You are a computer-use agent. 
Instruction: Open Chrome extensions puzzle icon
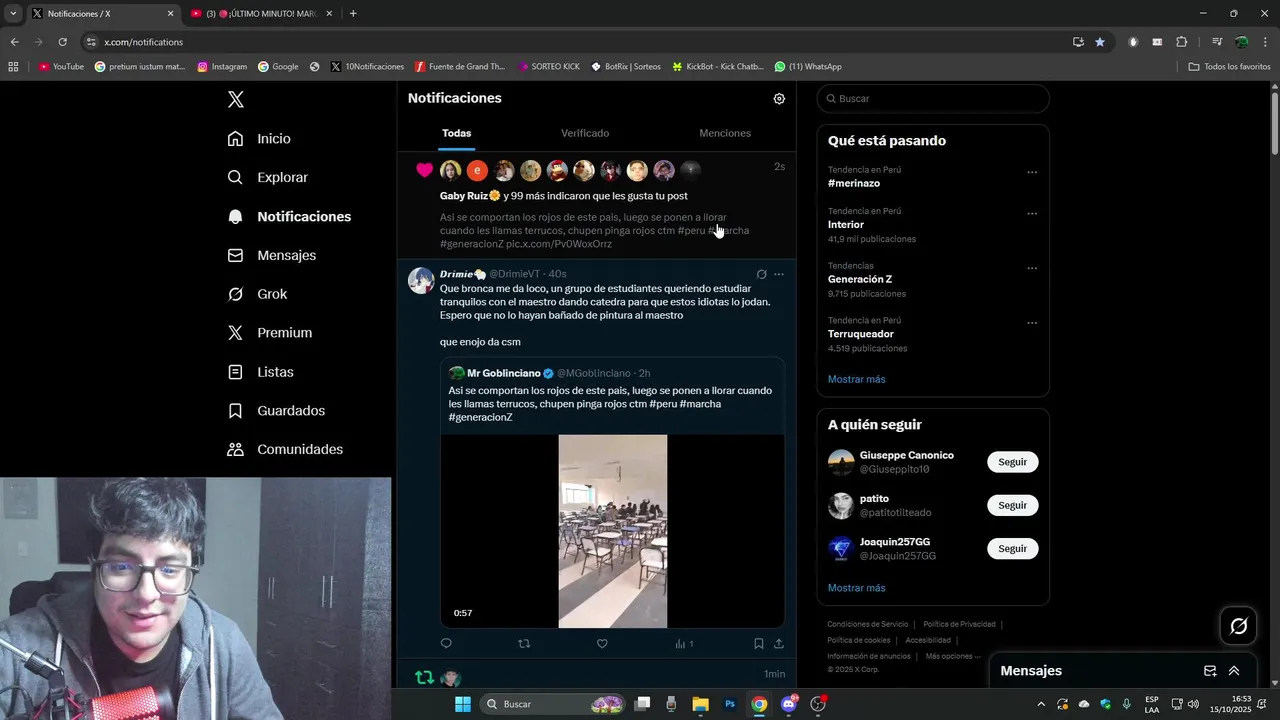coord(1181,42)
